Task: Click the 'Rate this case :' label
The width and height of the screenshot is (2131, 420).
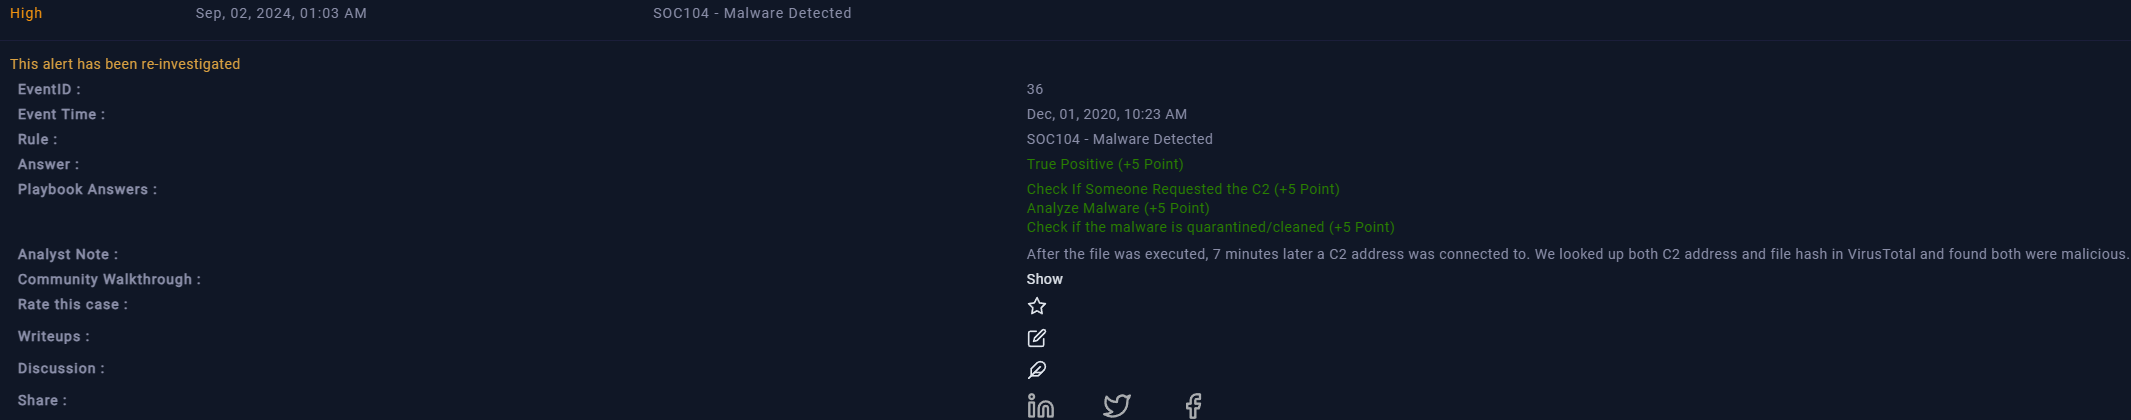Action: (72, 304)
